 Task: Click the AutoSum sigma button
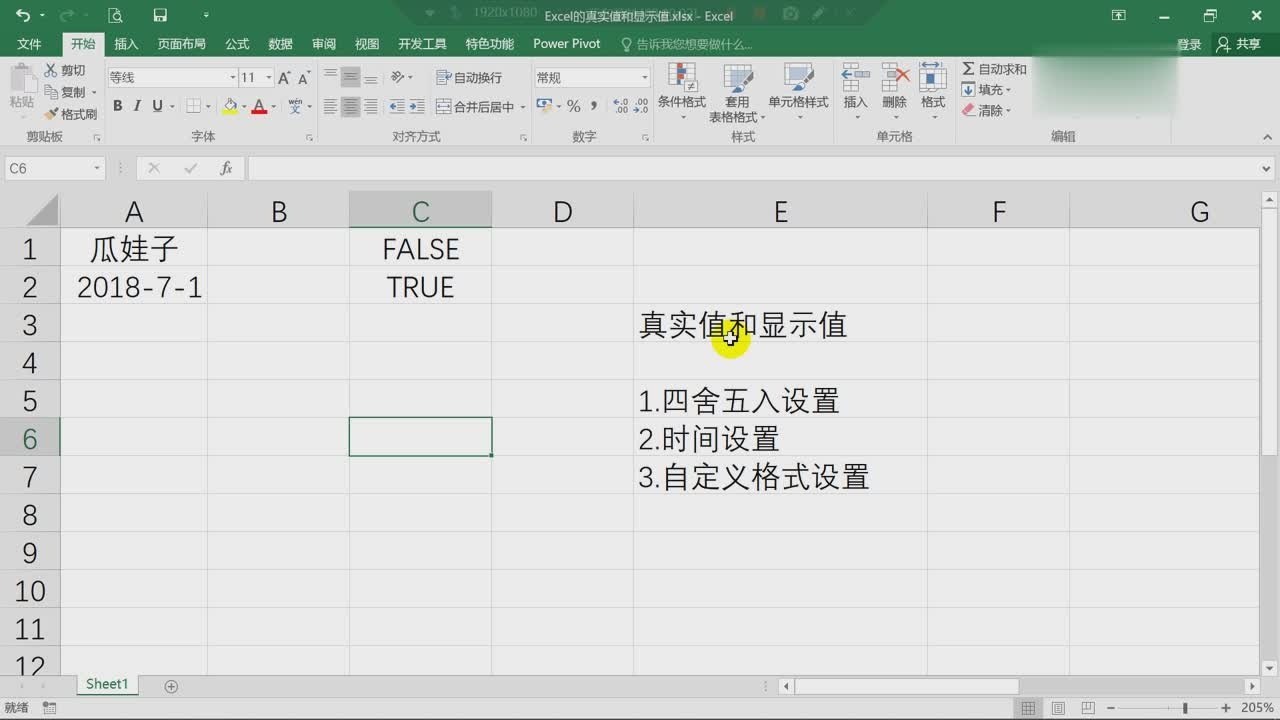click(x=994, y=69)
